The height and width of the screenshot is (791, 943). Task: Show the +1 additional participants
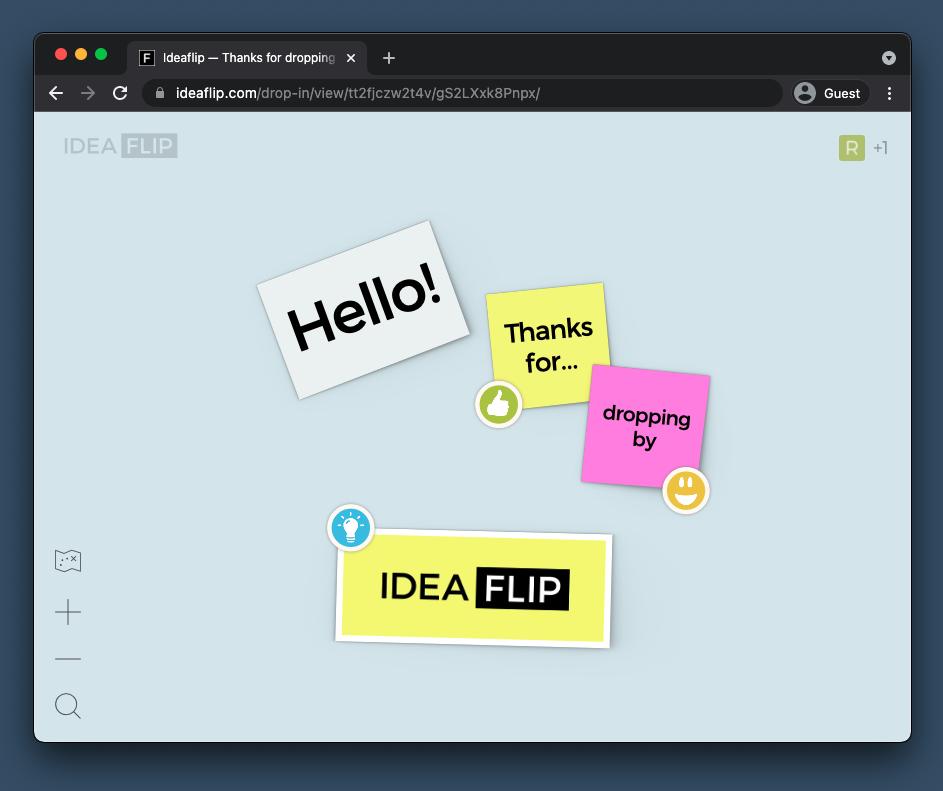[880, 148]
